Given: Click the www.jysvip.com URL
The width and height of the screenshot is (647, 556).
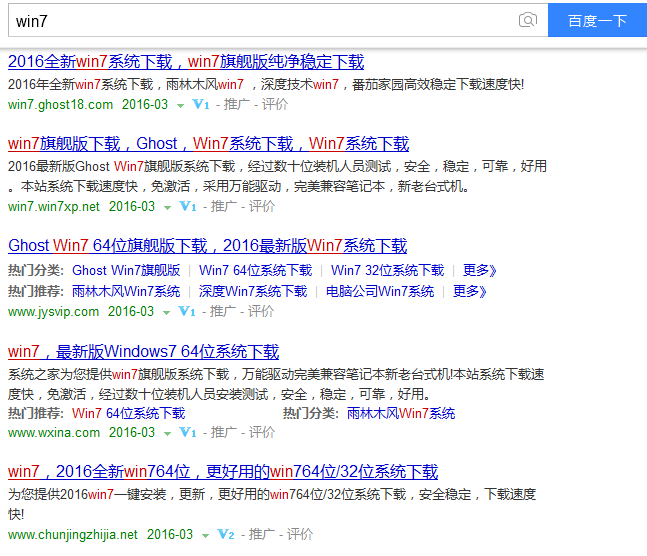Looking at the screenshot, I should click(53, 311).
